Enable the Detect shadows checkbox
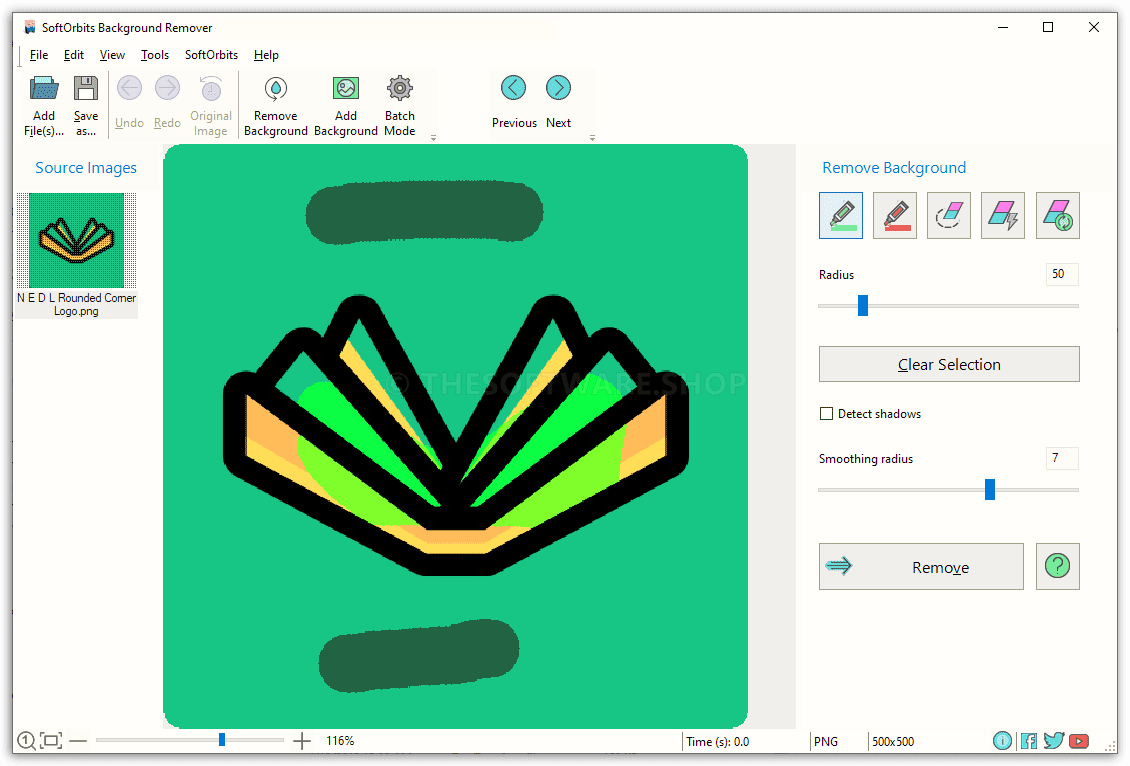This screenshot has width=1130, height=766. [x=827, y=414]
